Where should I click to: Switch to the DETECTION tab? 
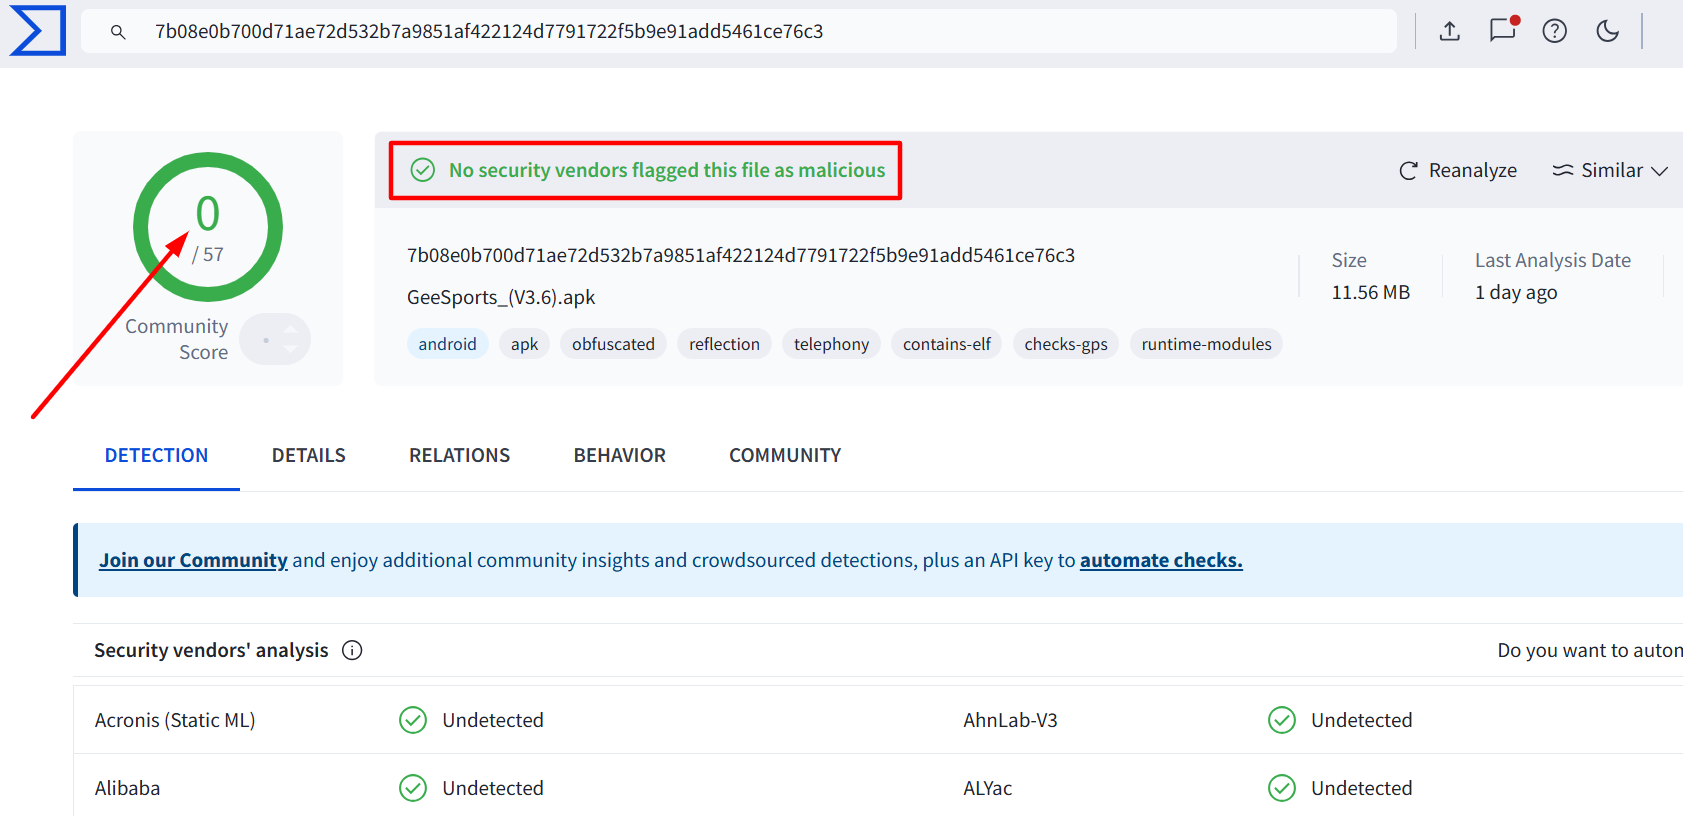click(156, 455)
